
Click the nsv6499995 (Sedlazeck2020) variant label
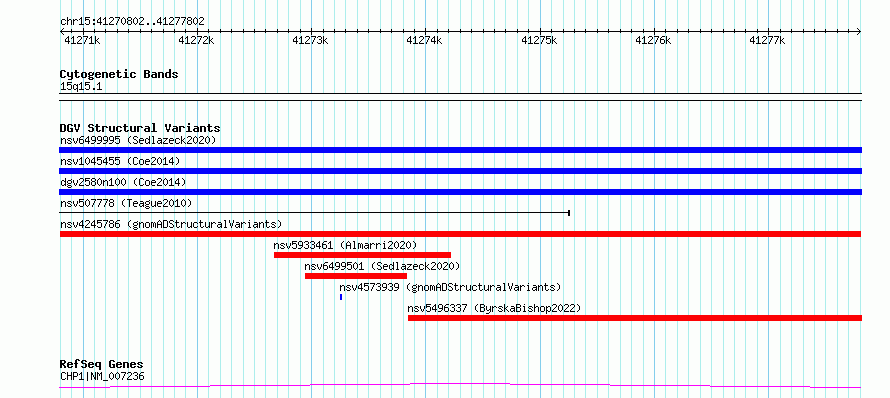[138, 140]
